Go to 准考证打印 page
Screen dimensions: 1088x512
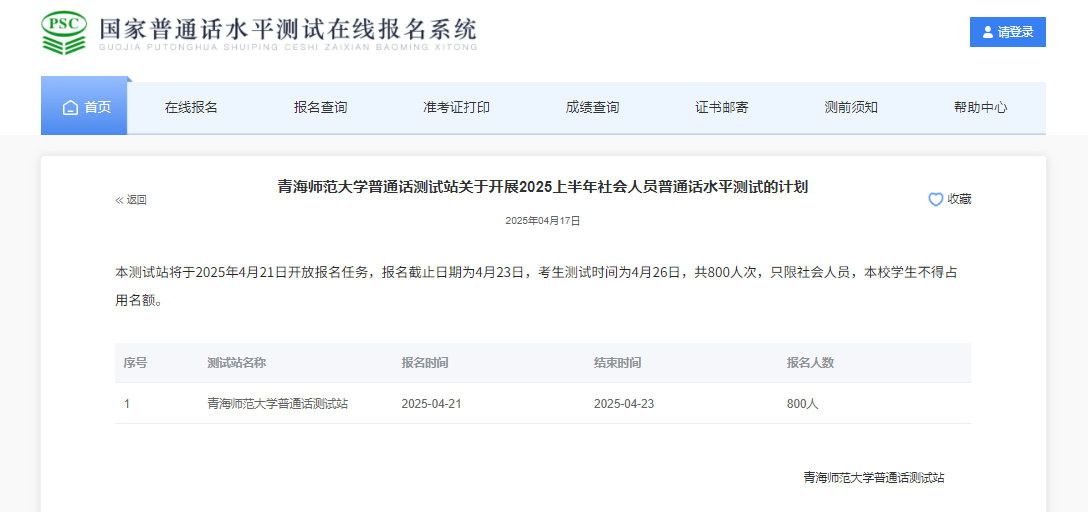click(x=457, y=108)
